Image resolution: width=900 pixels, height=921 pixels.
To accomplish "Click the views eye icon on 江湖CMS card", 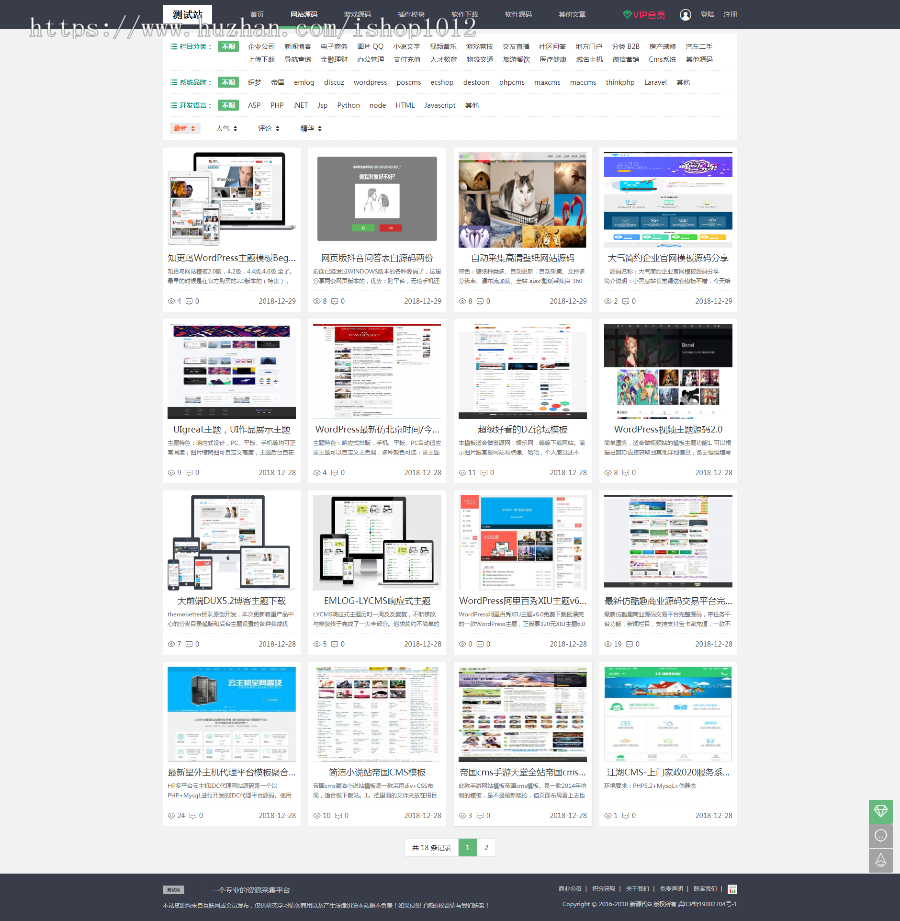I will point(608,816).
